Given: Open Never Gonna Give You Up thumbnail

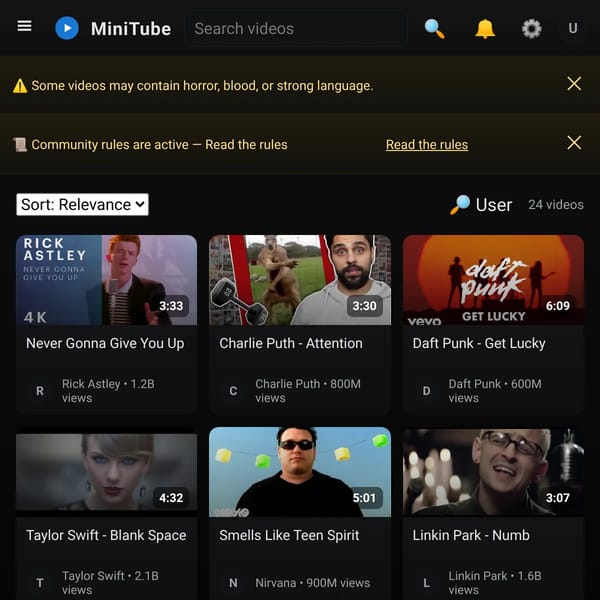Looking at the screenshot, I should coord(107,280).
